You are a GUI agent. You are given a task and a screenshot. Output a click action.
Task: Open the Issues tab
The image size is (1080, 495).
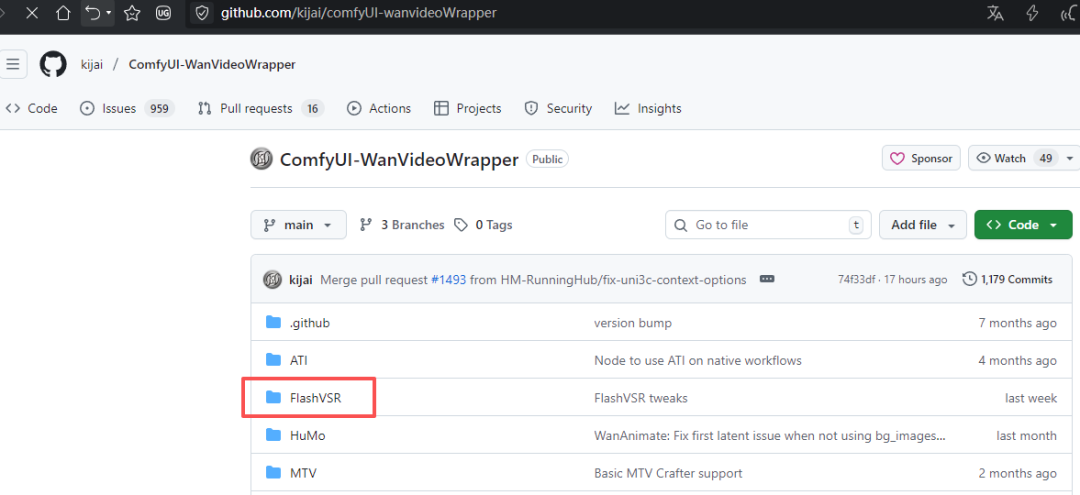pyautogui.click(x=127, y=109)
